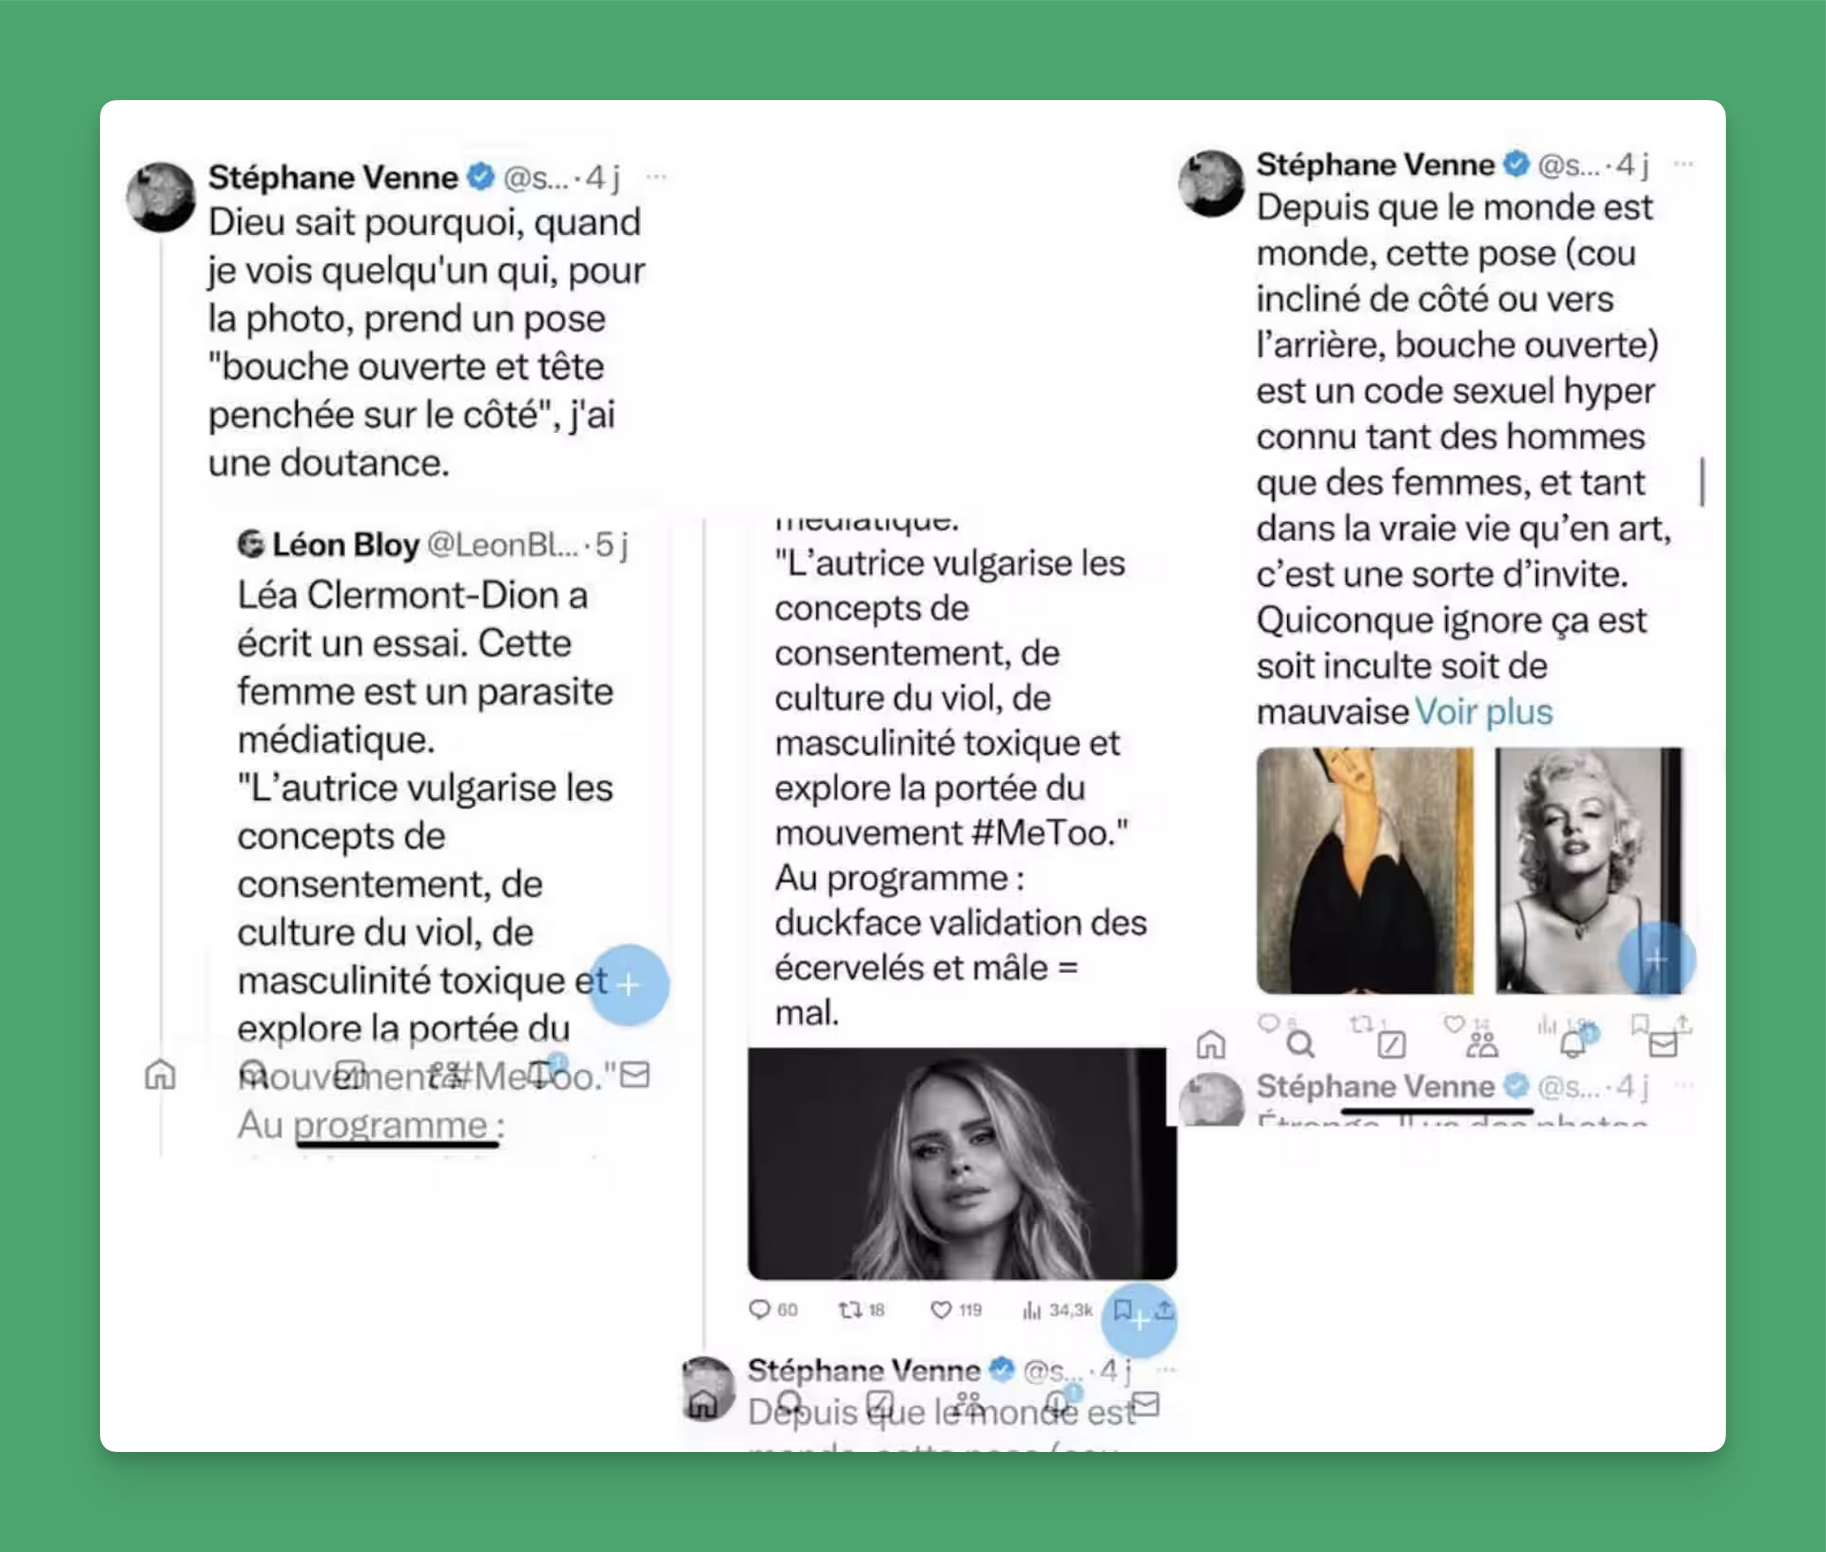Open the search icon under the Marilyn photo

point(1300,1045)
